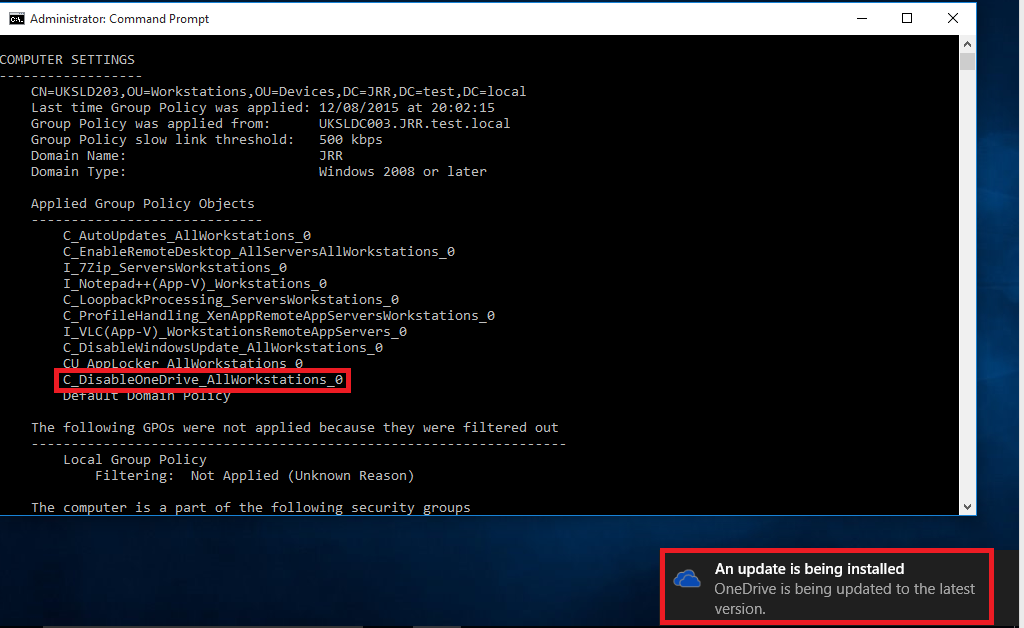1024x628 pixels.
Task: Click 'Applied Group Policy Objects' heading
Action: pos(142,204)
